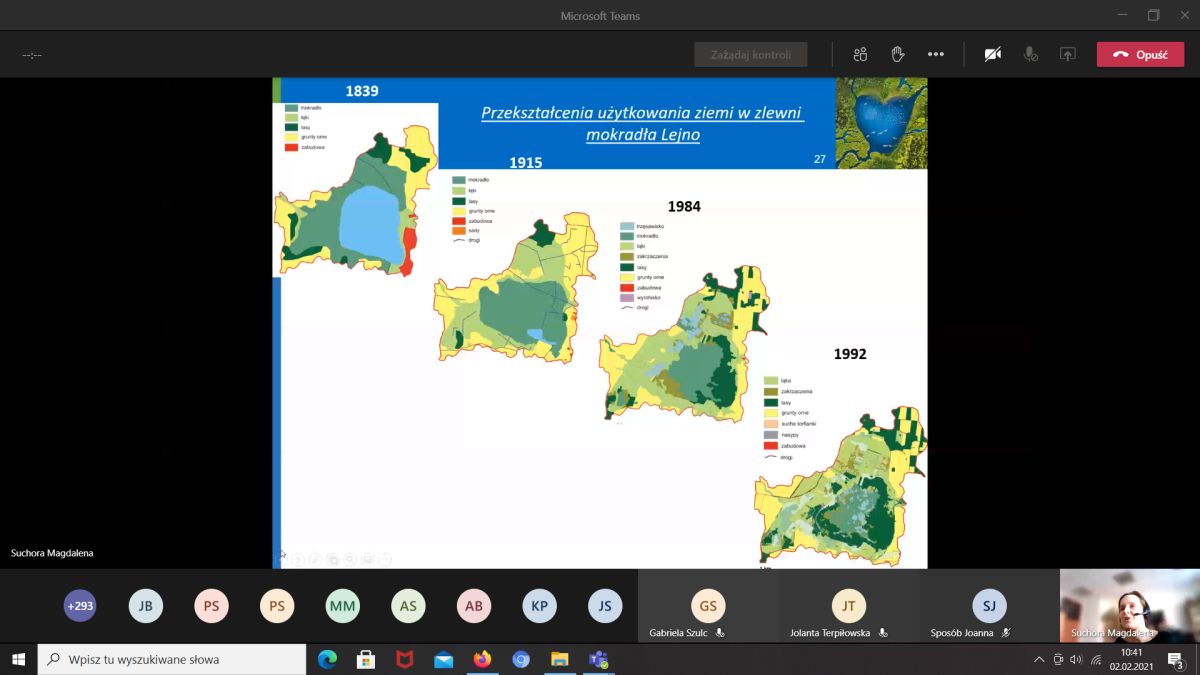Viewport: 1200px width, 675px height.
Task: Open the Windows Start menu
Action: [x=18, y=659]
